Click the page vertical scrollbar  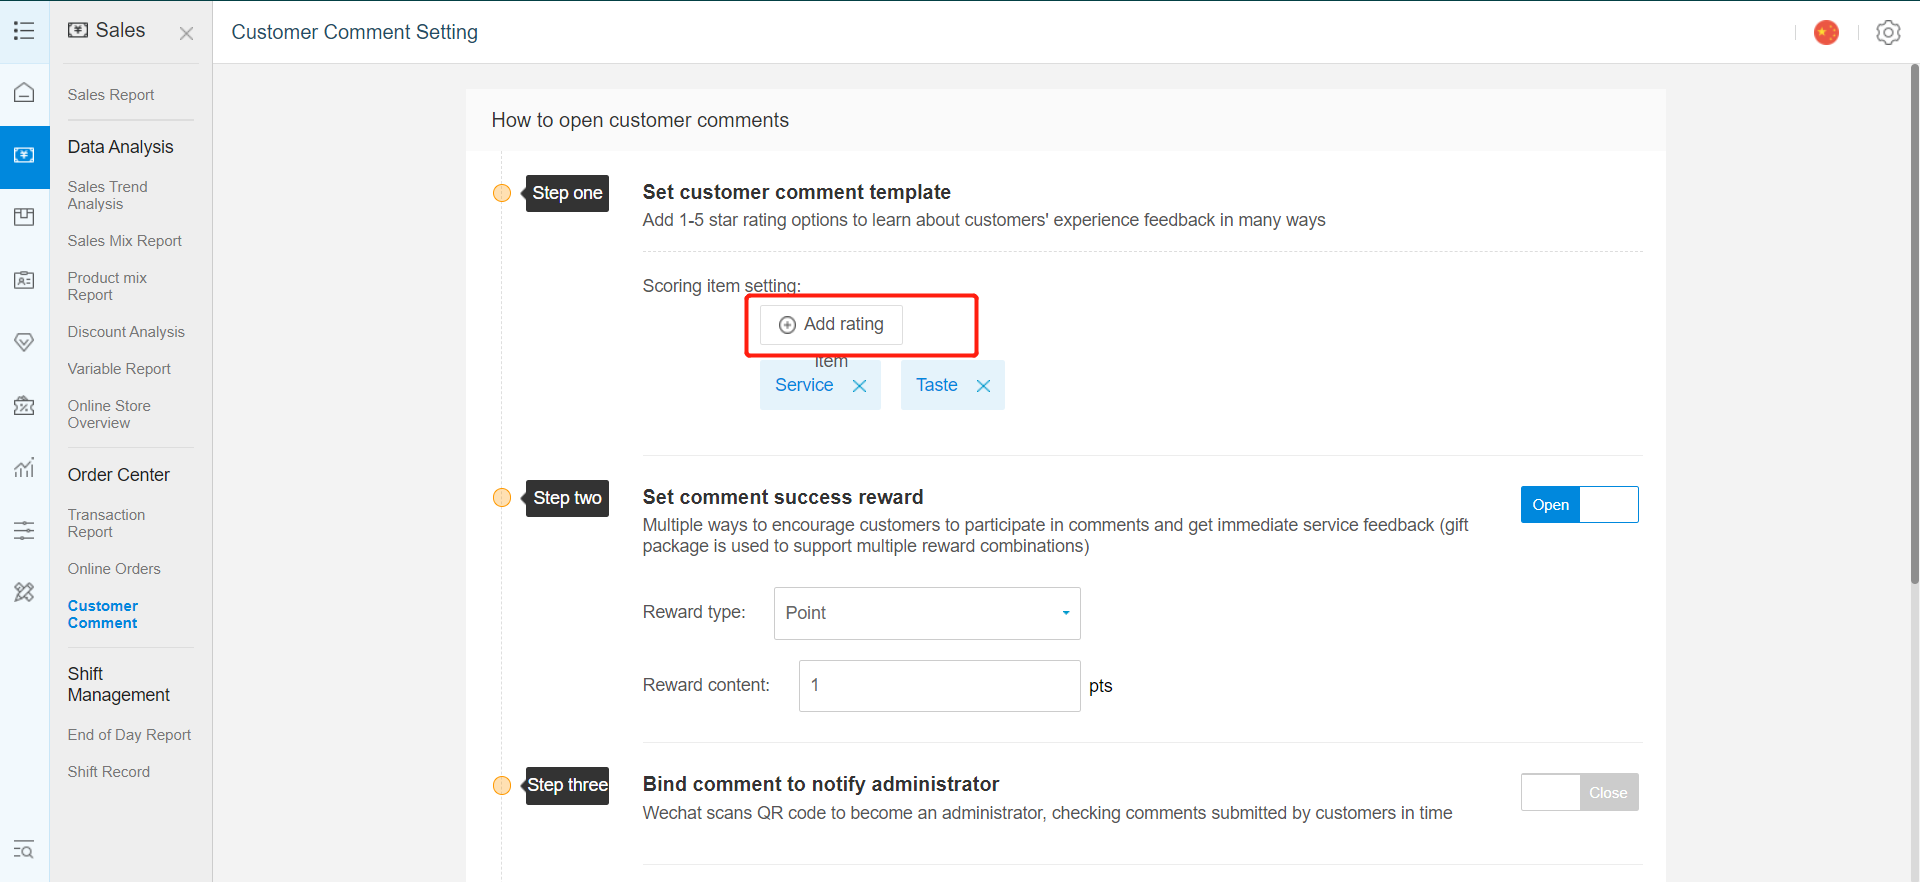[1914, 324]
